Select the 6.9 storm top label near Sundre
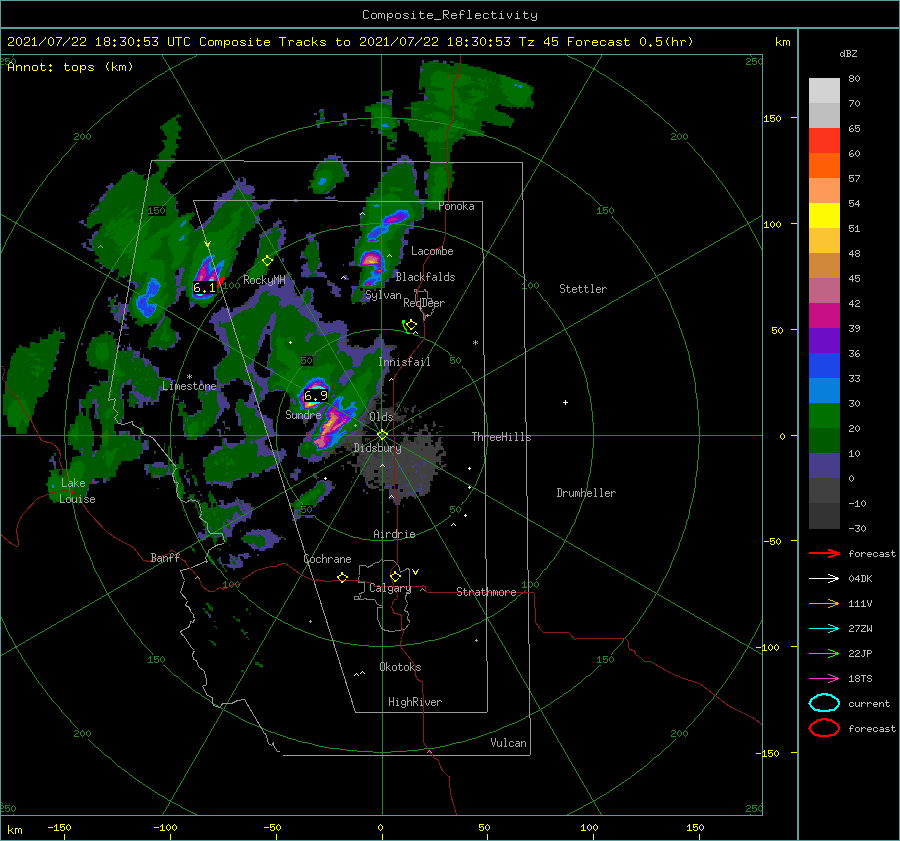The height and width of the screenshot is (841, 900). tap(316, 396)
